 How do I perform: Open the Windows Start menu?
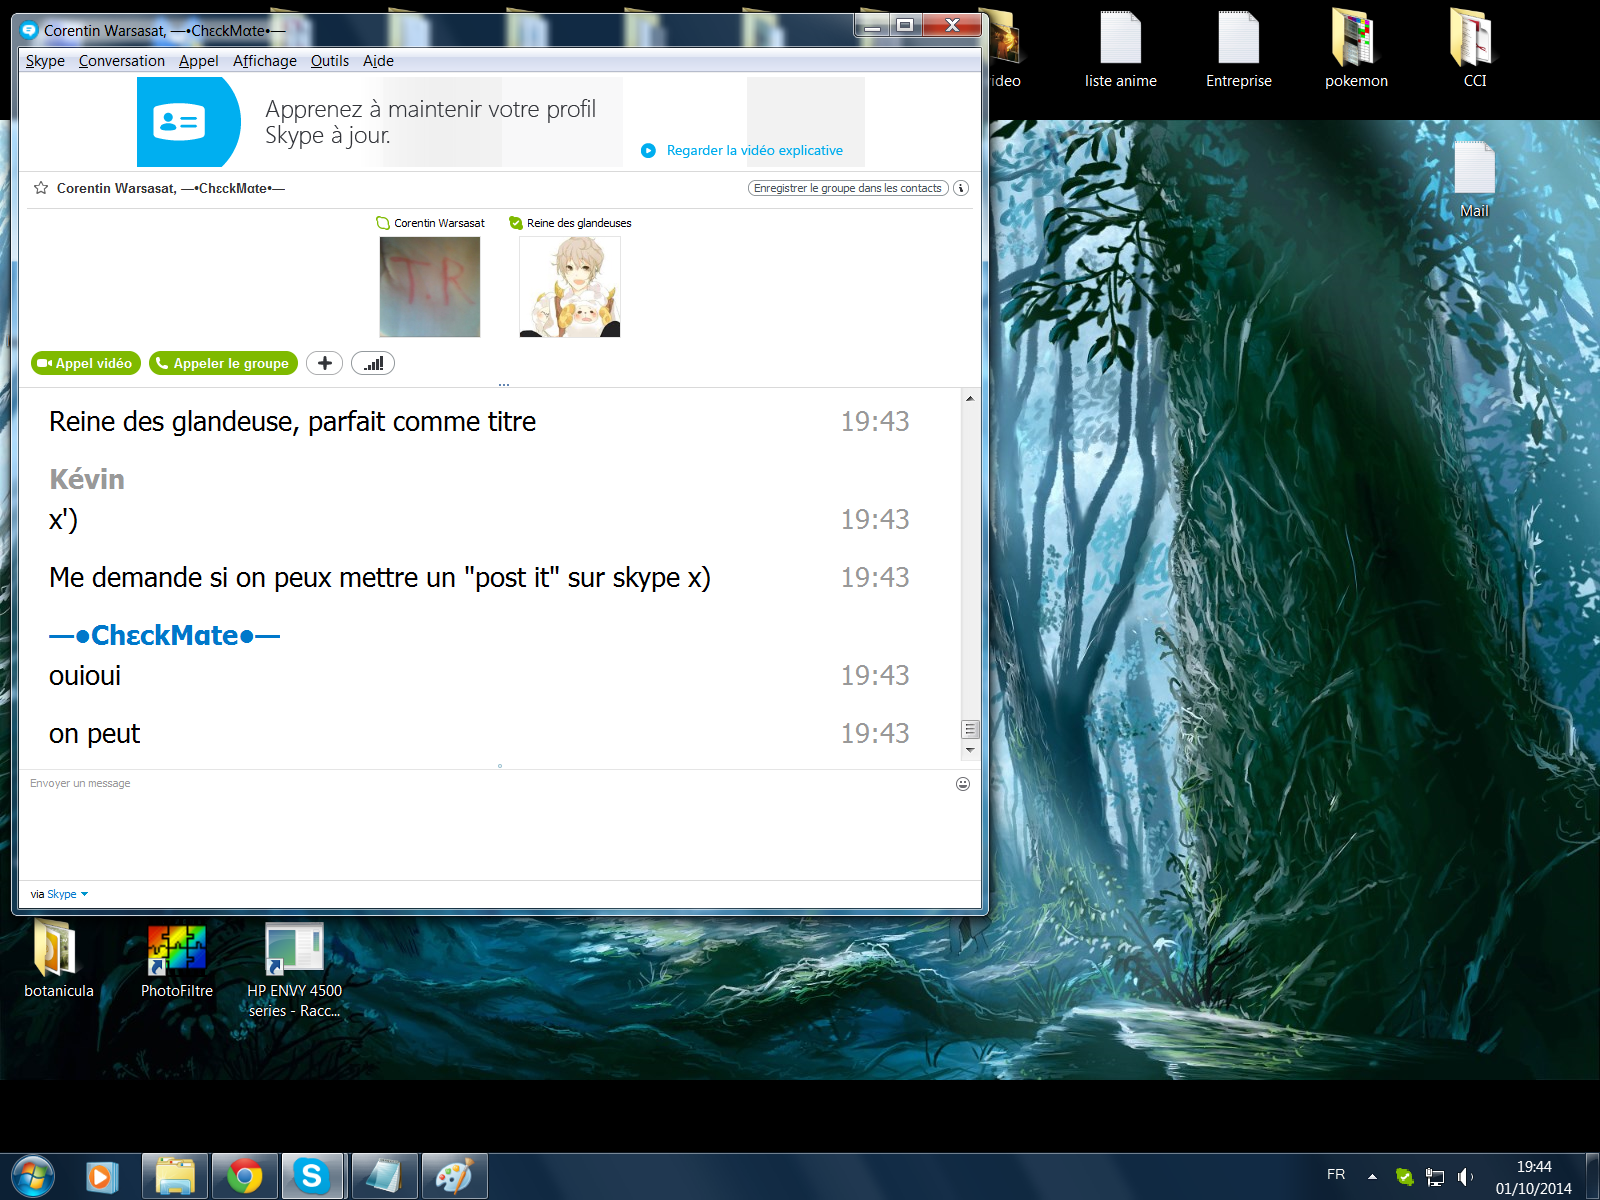pyautogui.click(x=34, y=1176)
